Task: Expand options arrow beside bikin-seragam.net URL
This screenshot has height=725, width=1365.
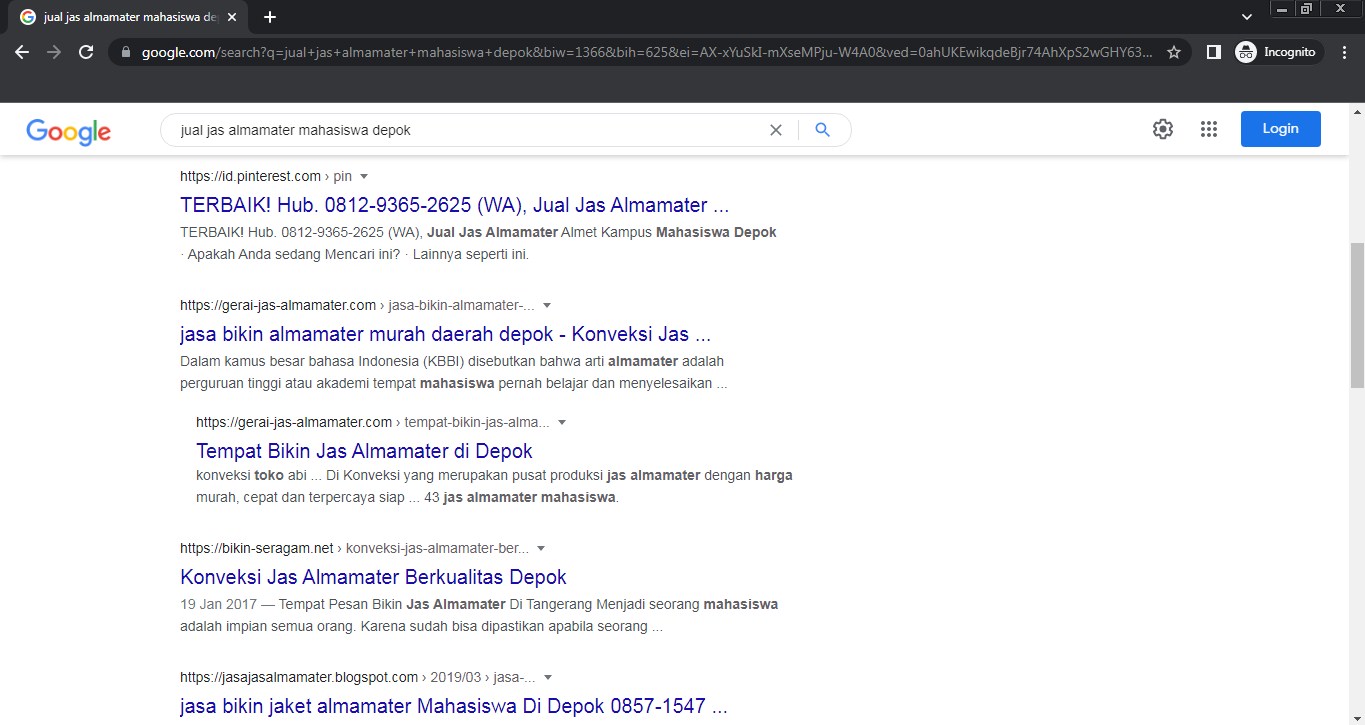Action: [541, 548]
